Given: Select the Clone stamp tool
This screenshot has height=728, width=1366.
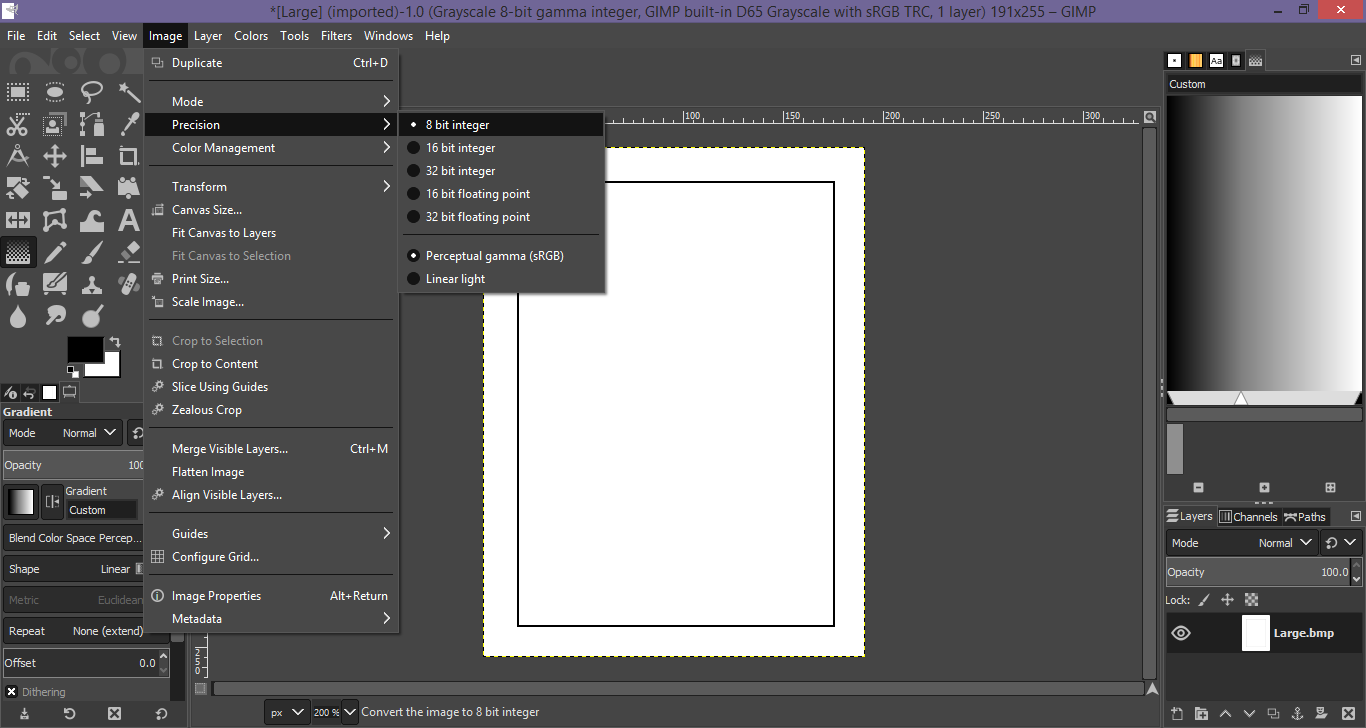Looking at the screenshot, I should [92, 284].
